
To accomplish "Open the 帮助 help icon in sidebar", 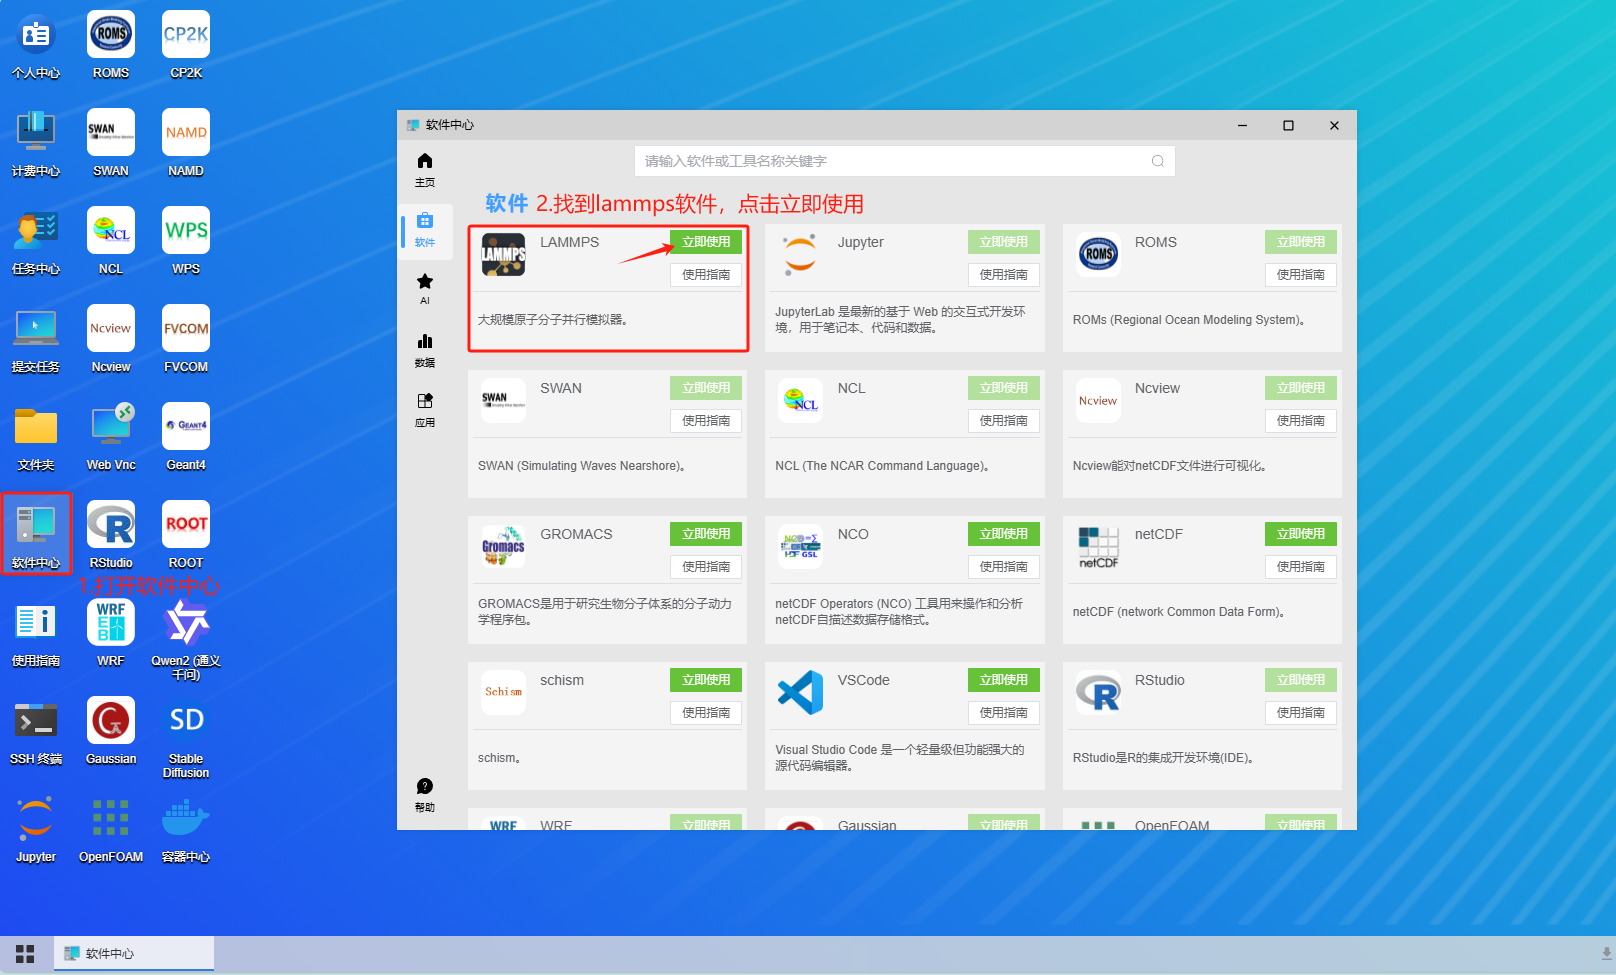I will tap(425, 795).
